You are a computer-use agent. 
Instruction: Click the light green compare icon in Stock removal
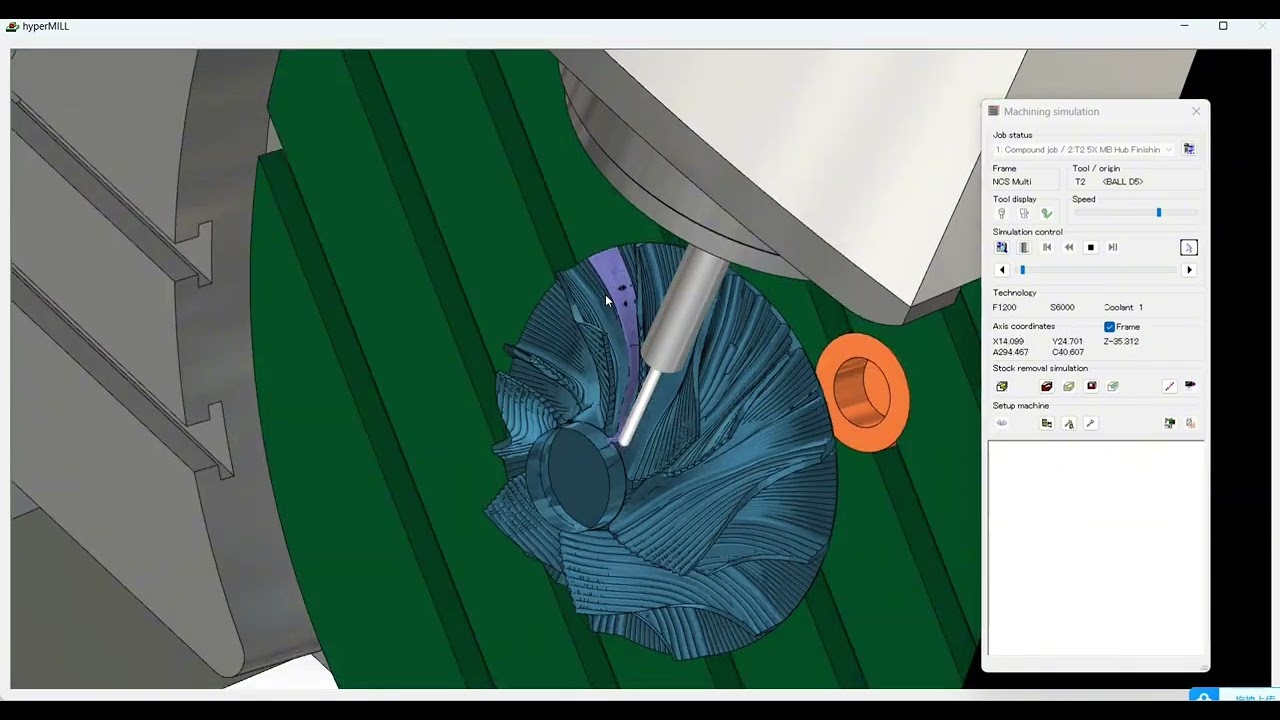coord(1113,386)
